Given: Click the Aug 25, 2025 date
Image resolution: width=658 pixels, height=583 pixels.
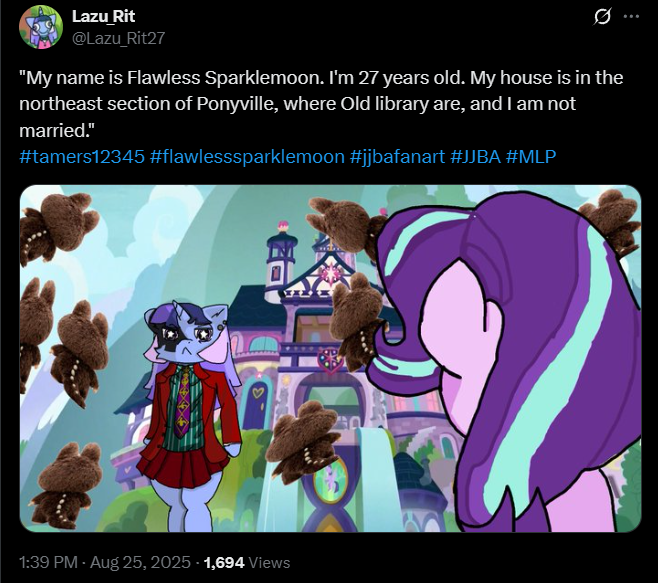Looking at the screenshot, I should pos(140,562).
